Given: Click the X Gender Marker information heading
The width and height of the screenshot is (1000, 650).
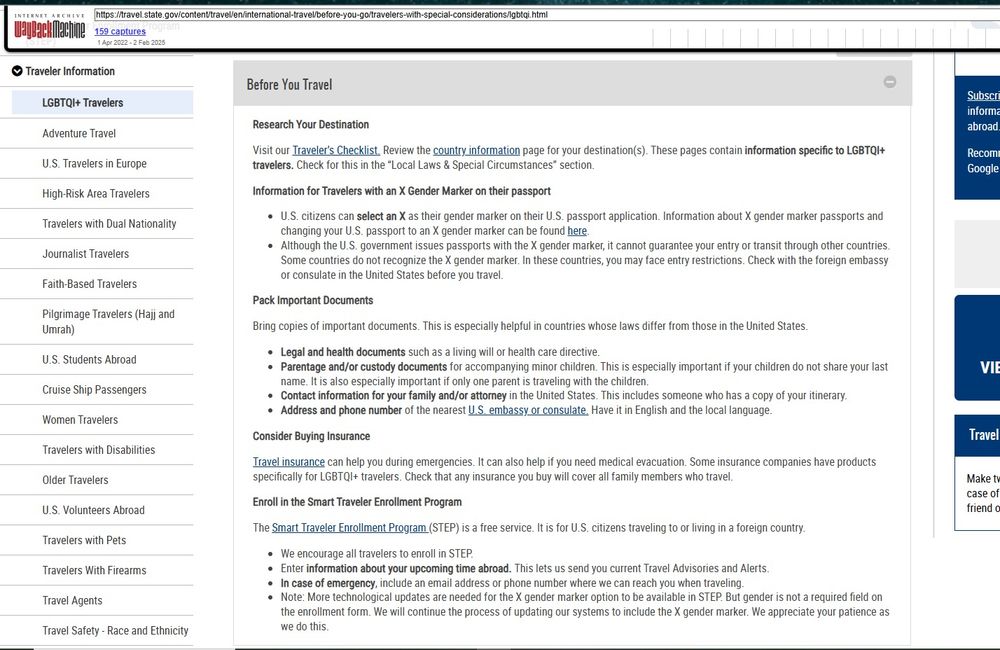Looking at the screenshot, I should [x=402, y=191].
